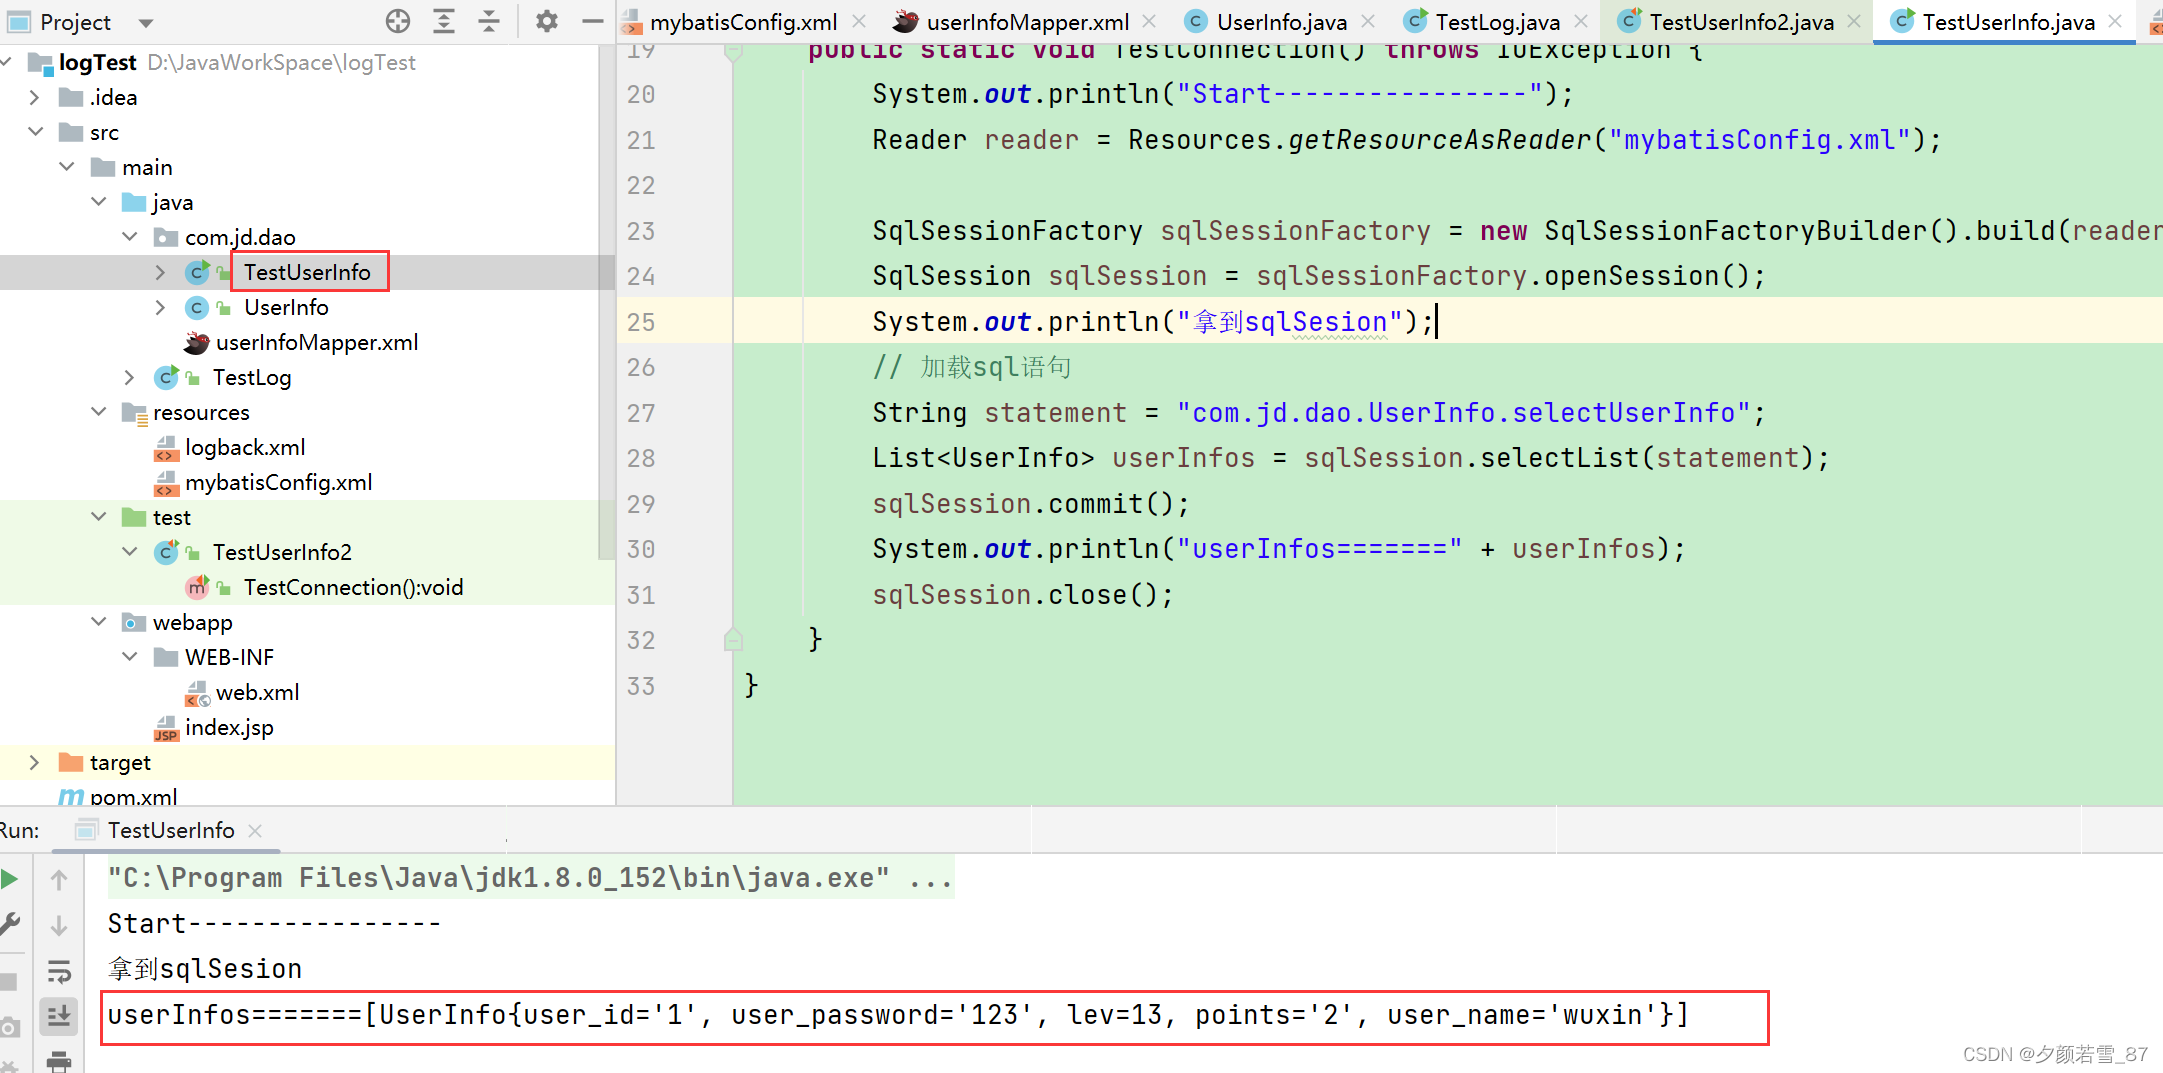Disable scroll to end in the console
The width and height of the screenshot is (2163, 1073).
tap(59, 1016)
